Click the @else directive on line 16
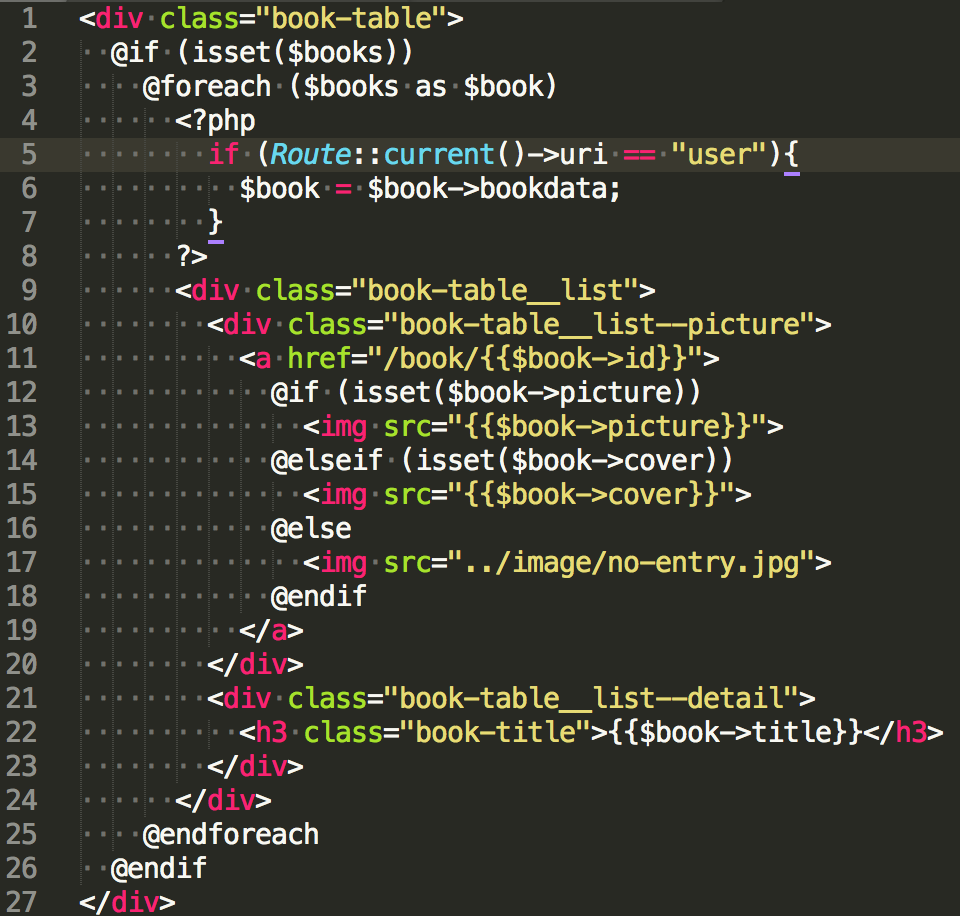The width and height of the screenshot is (960, 916). 311,528
